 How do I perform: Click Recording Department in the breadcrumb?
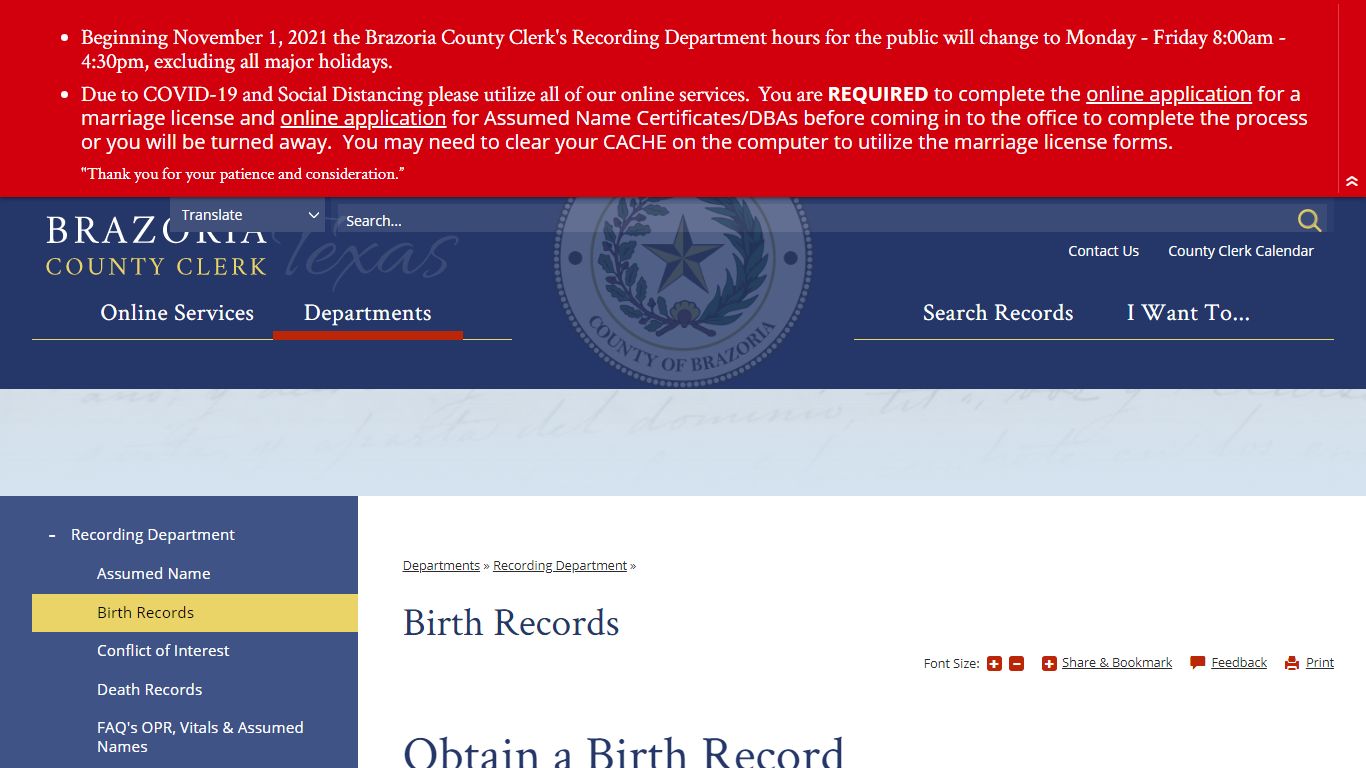point(560,566)
